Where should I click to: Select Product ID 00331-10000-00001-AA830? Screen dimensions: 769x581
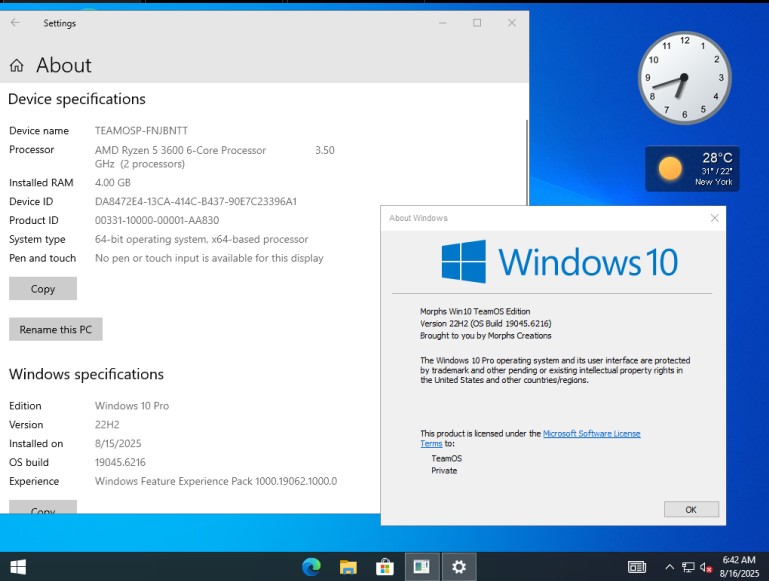(x=157, y=220)
